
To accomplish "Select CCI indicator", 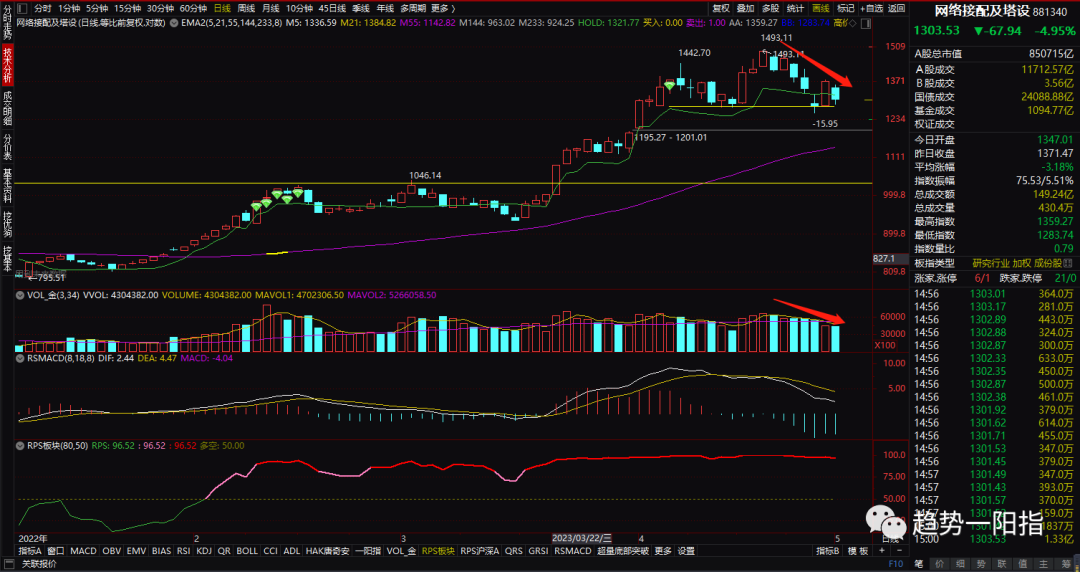I will point(270,551).
